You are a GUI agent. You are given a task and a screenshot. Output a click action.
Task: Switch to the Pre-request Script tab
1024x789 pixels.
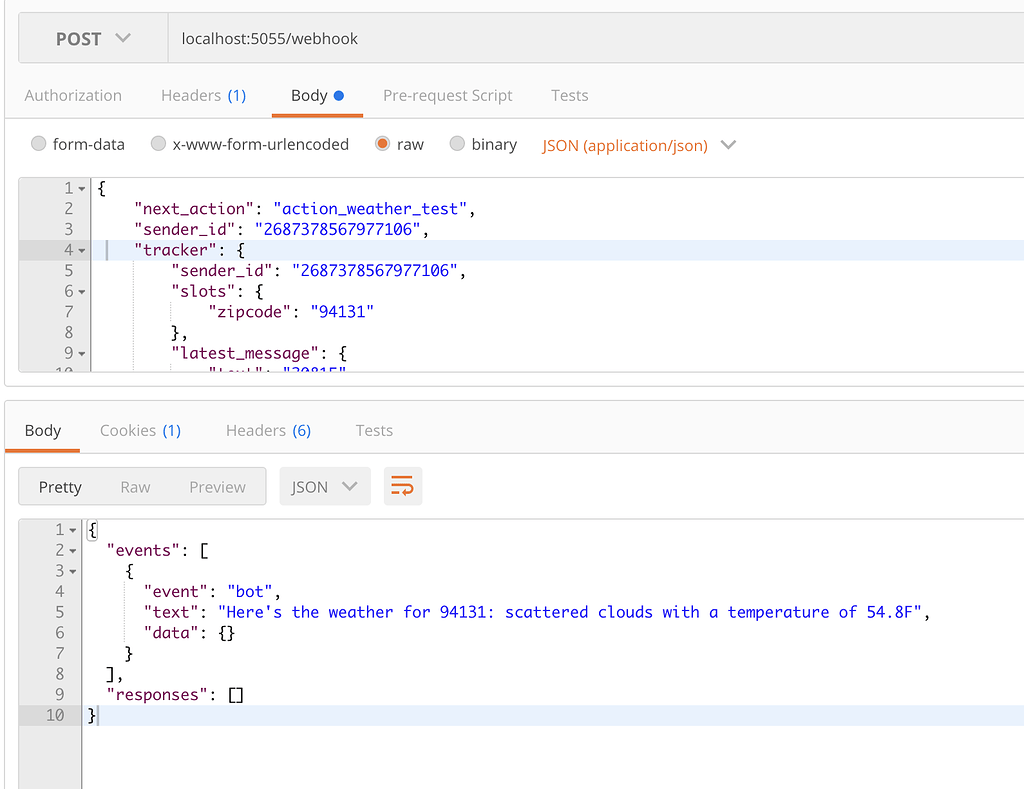tap(447, 95)
